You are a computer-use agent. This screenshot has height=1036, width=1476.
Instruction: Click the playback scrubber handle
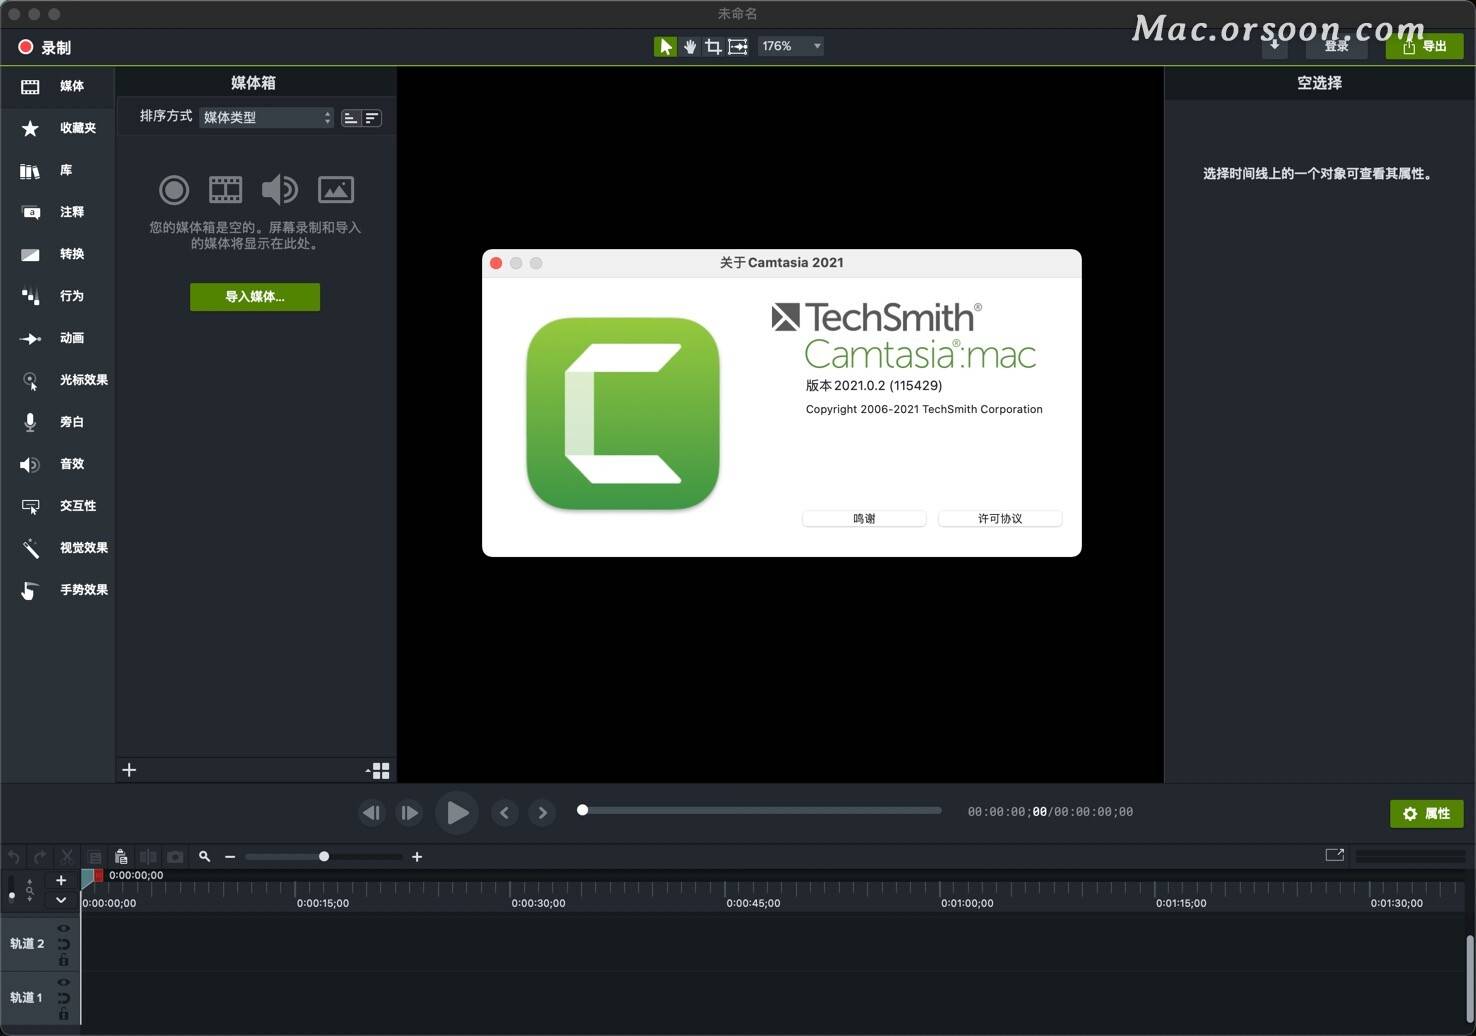pos(582,810)
